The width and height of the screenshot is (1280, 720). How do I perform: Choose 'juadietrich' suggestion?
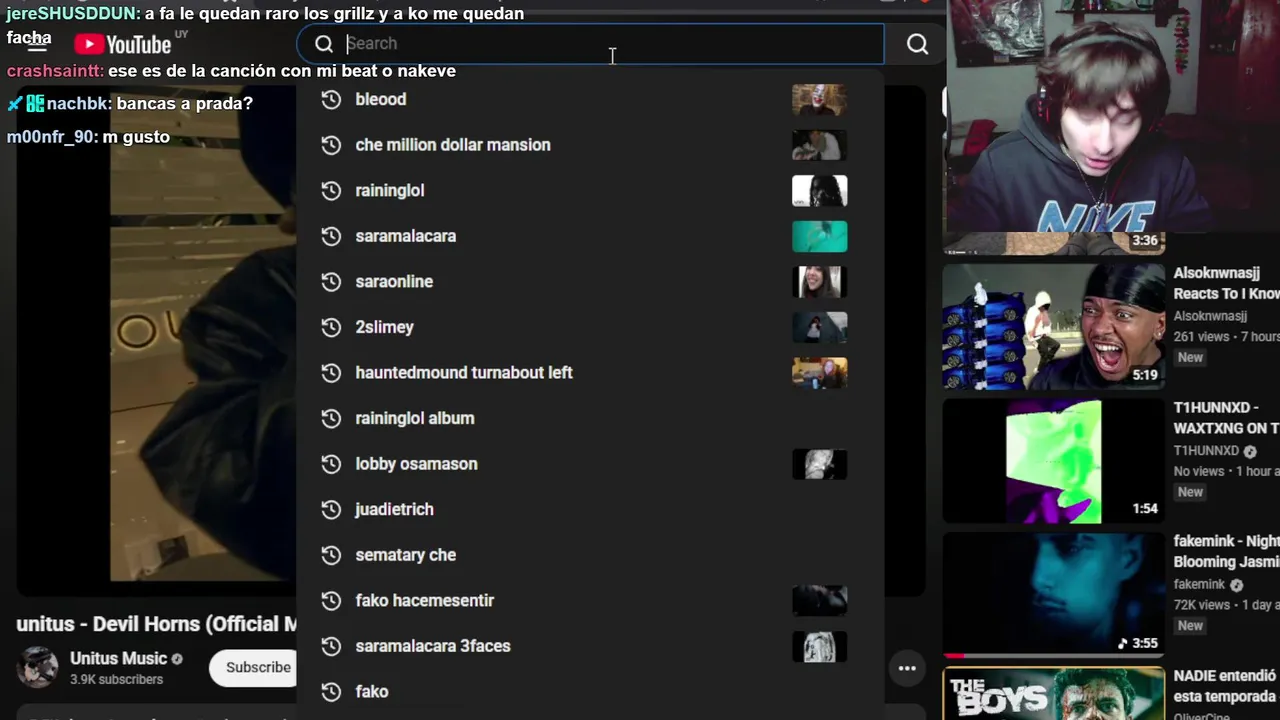click(590, 509)
